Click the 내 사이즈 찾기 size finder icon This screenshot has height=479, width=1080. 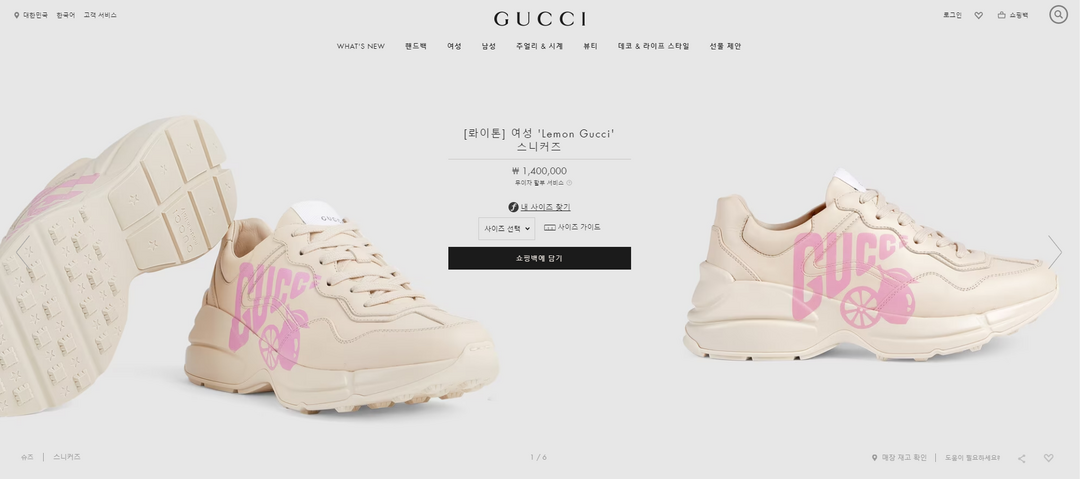(513, 207)
